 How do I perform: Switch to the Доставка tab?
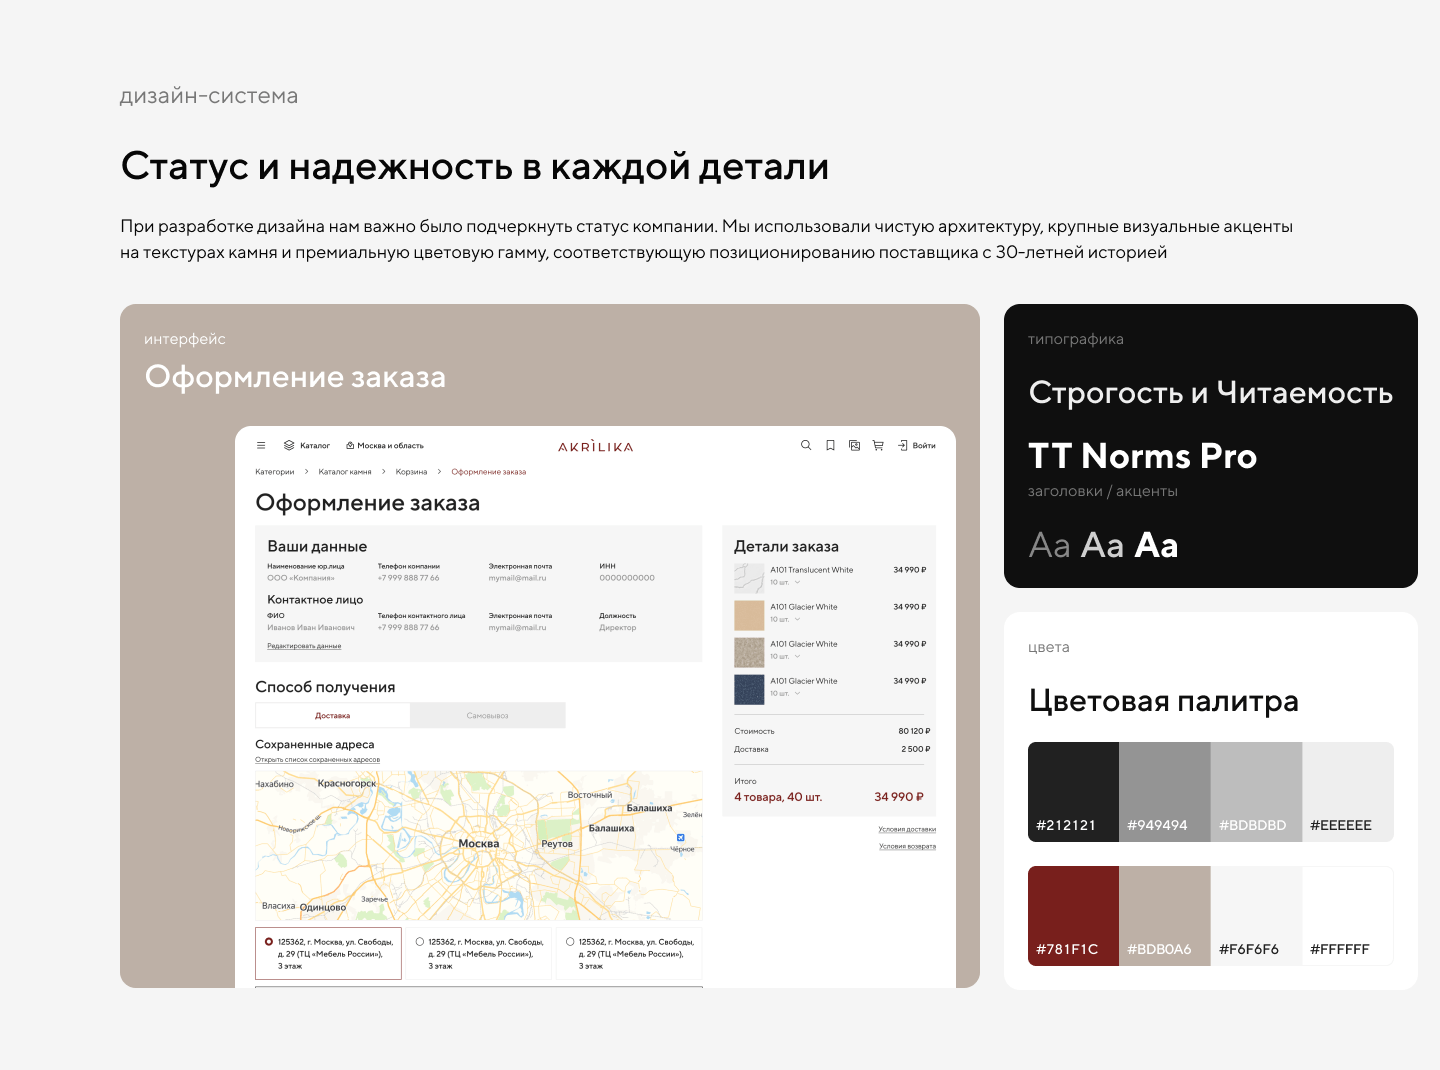(x=333, y=715)
